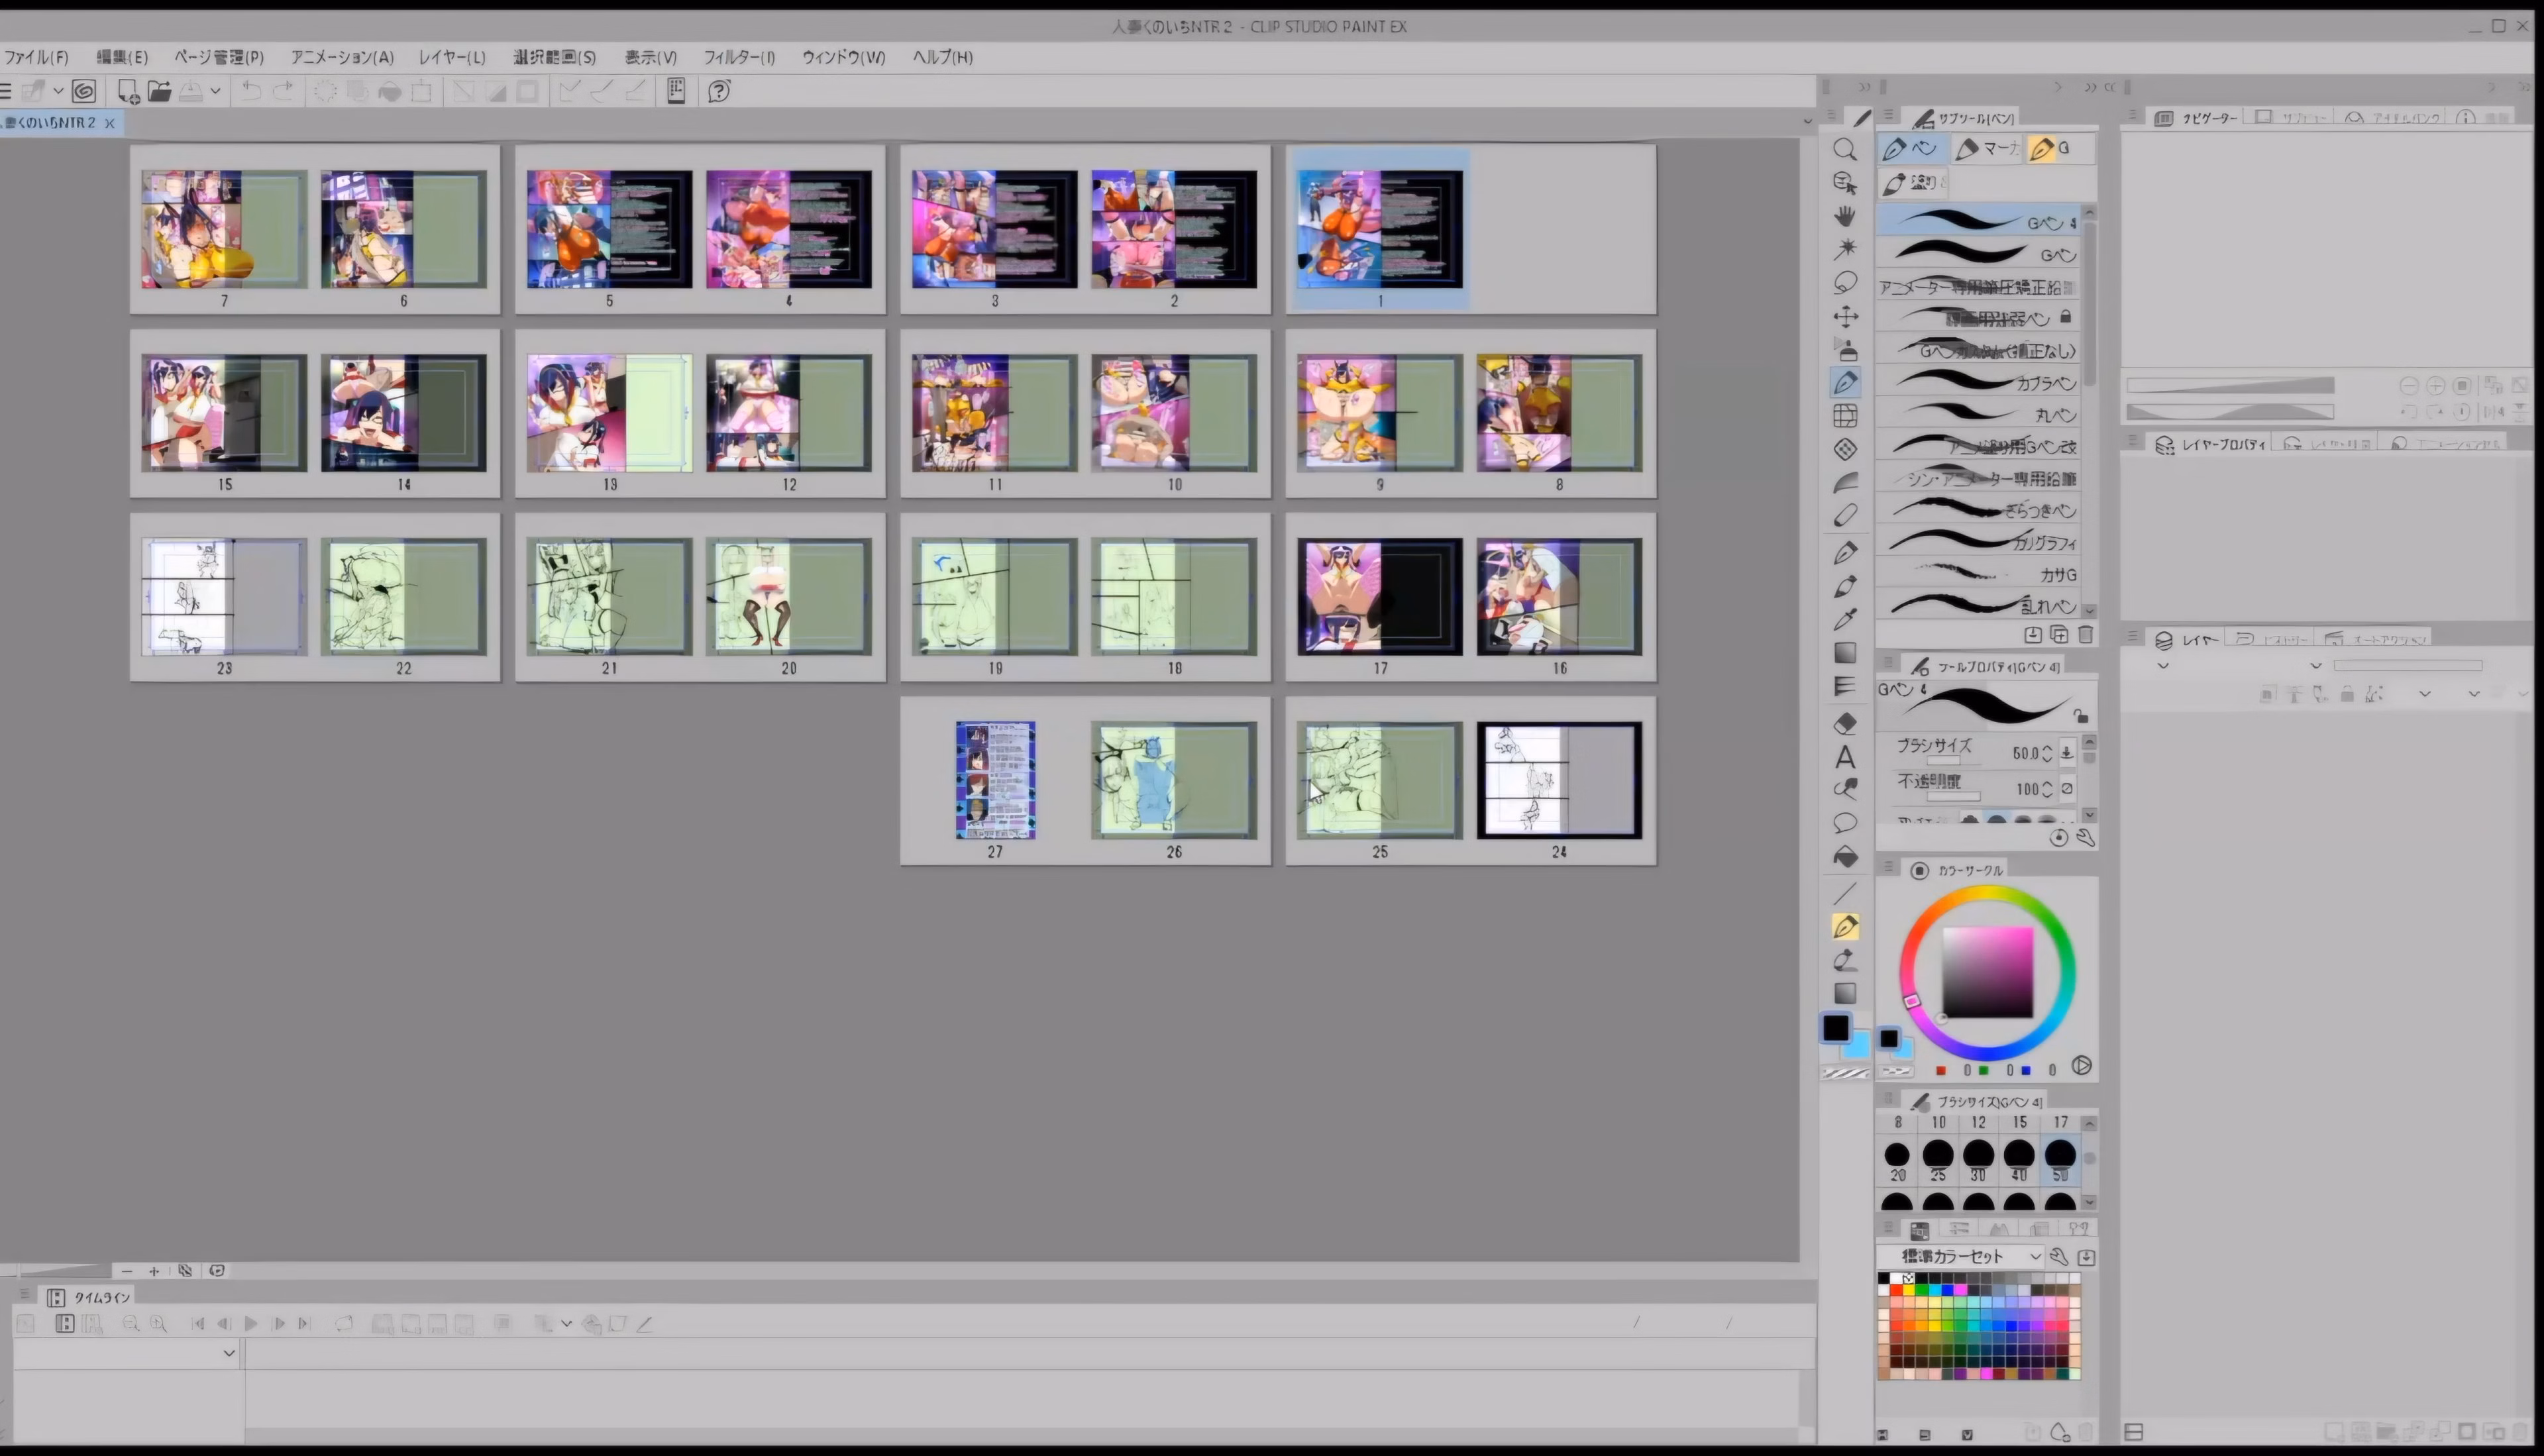Click the New document icon in toolbar

tap(128, 92)
